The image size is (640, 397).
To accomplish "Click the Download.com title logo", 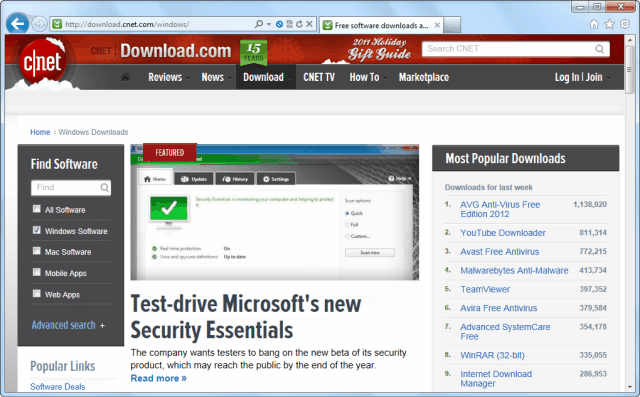I will tap(176, 51).
